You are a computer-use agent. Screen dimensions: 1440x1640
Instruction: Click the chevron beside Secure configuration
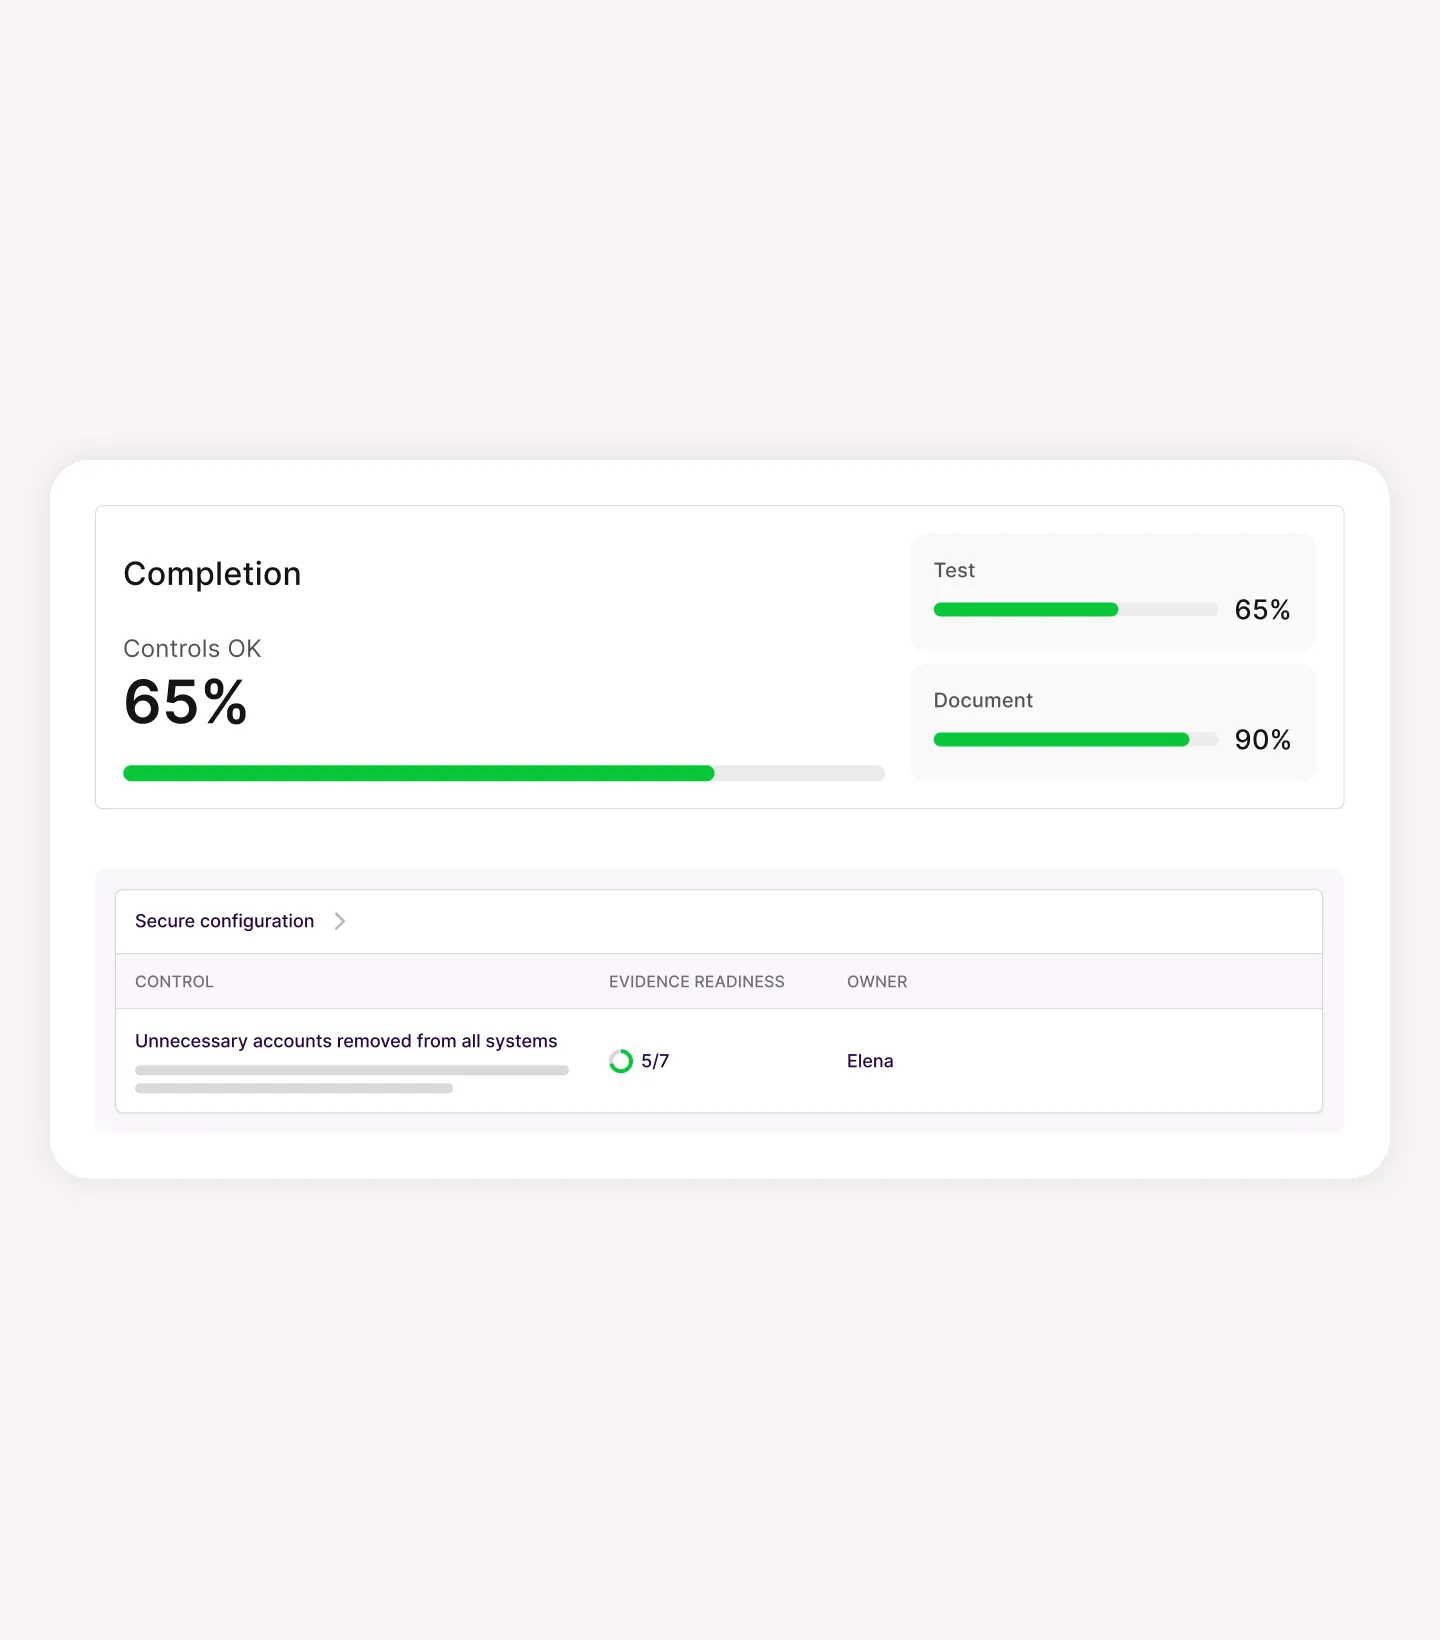pos(340,921)
